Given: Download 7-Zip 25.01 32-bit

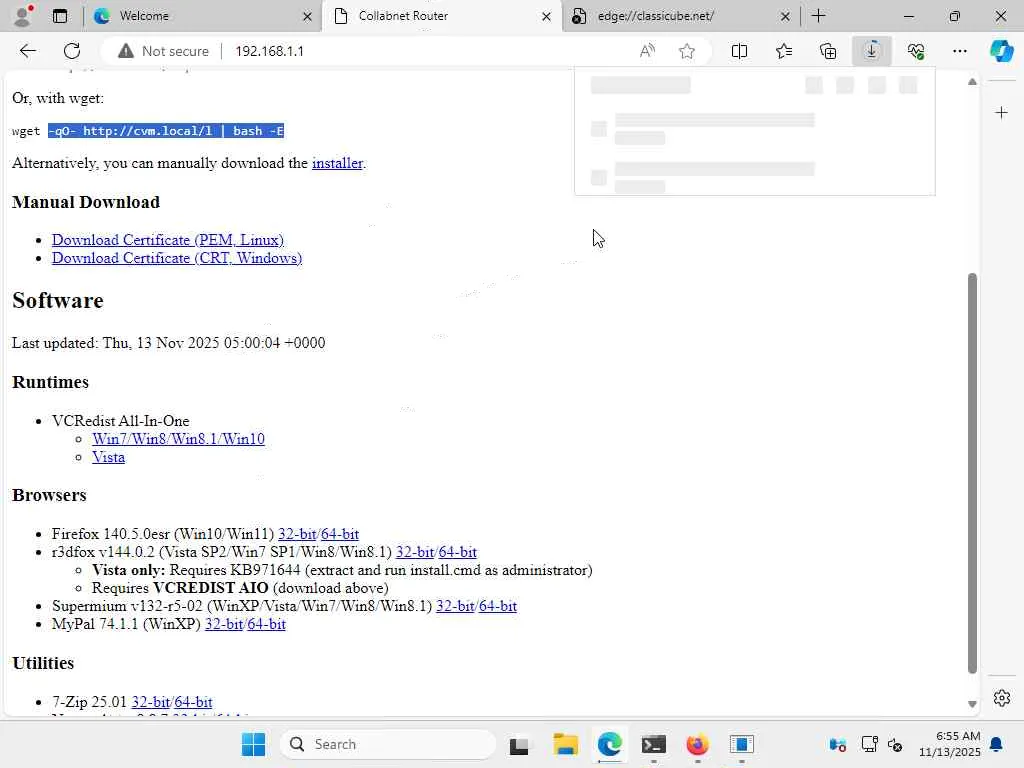Looking at the screenshot, I should 151,701.
